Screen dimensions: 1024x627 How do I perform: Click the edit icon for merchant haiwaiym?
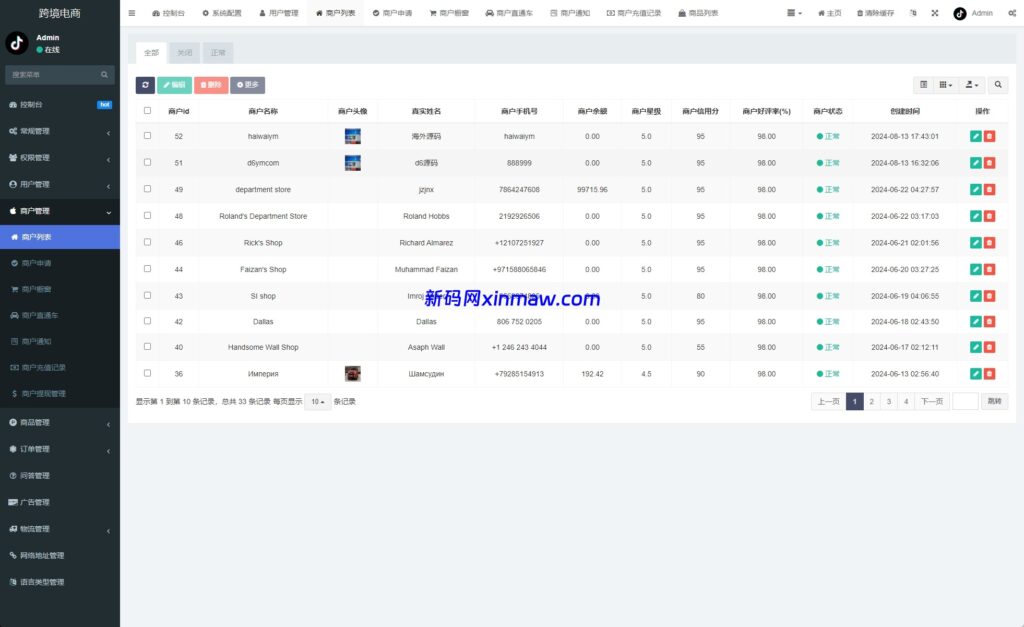point(977,135)
